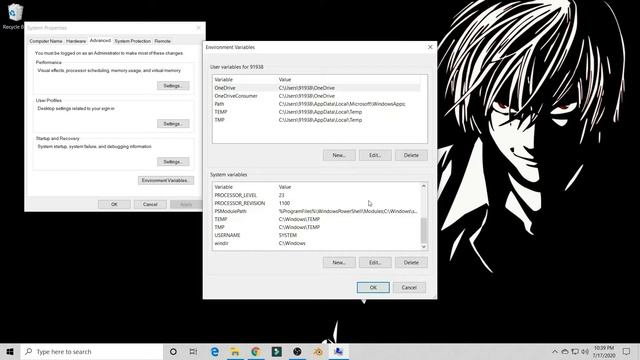Open User Profiles Settings button

[x=173, y=124]
